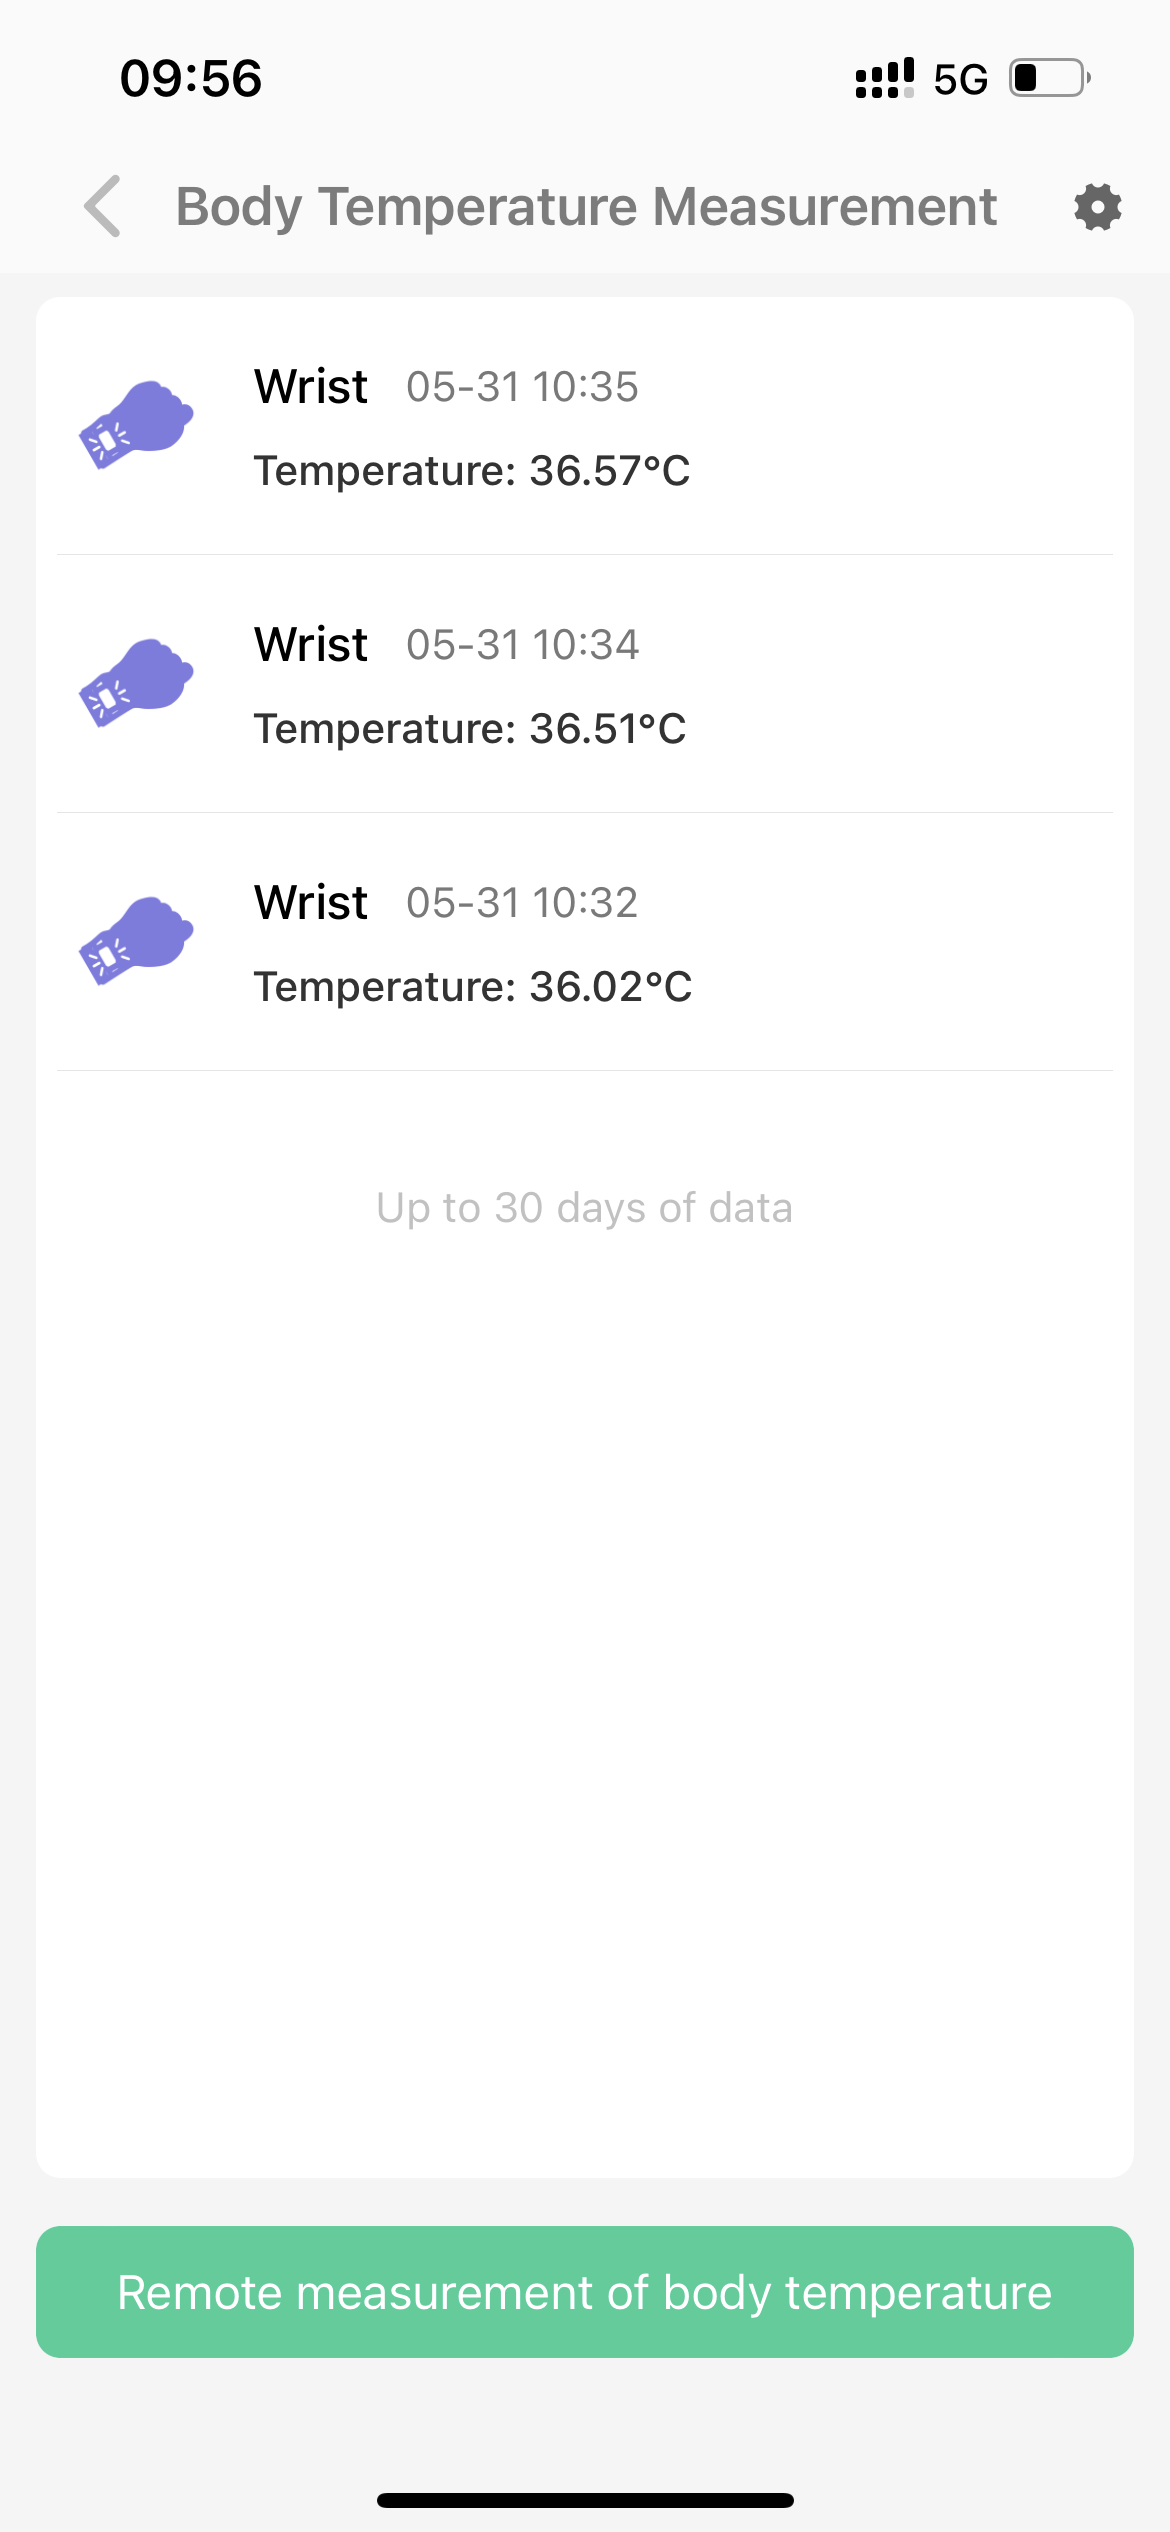This screenshot has height=2532, width=1170.
Task: Open the 36.02°C temperature record
Action: (x=585, y=942)
